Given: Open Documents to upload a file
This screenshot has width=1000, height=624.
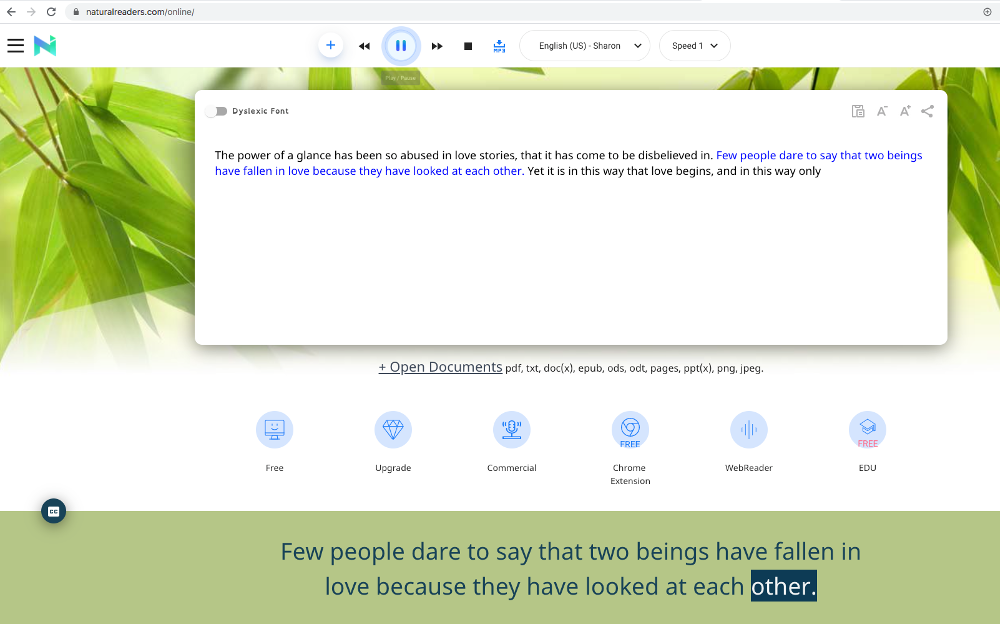Looking at the screenshot, I should click(440, 367).
